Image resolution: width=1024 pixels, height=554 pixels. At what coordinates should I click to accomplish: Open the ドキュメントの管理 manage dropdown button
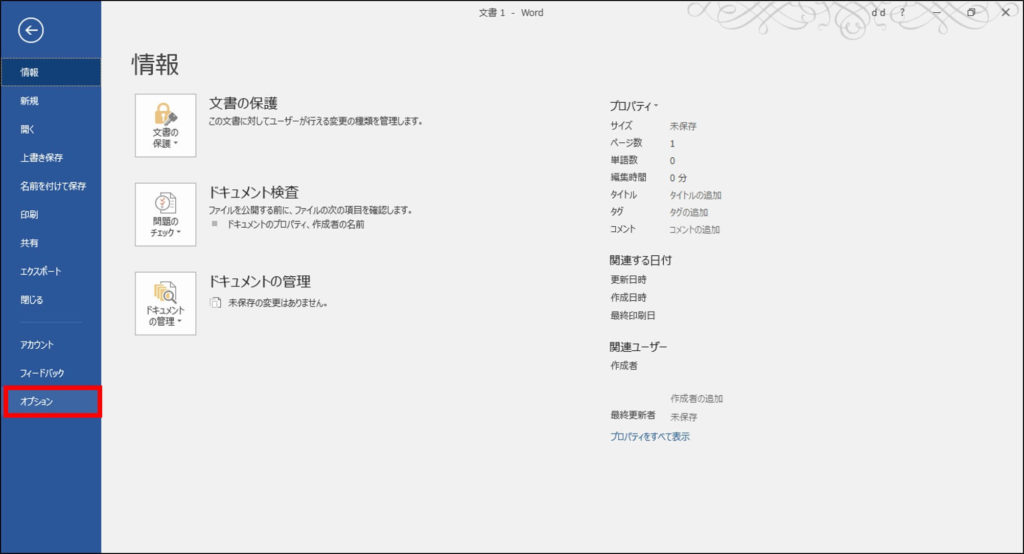pos(165,304)
